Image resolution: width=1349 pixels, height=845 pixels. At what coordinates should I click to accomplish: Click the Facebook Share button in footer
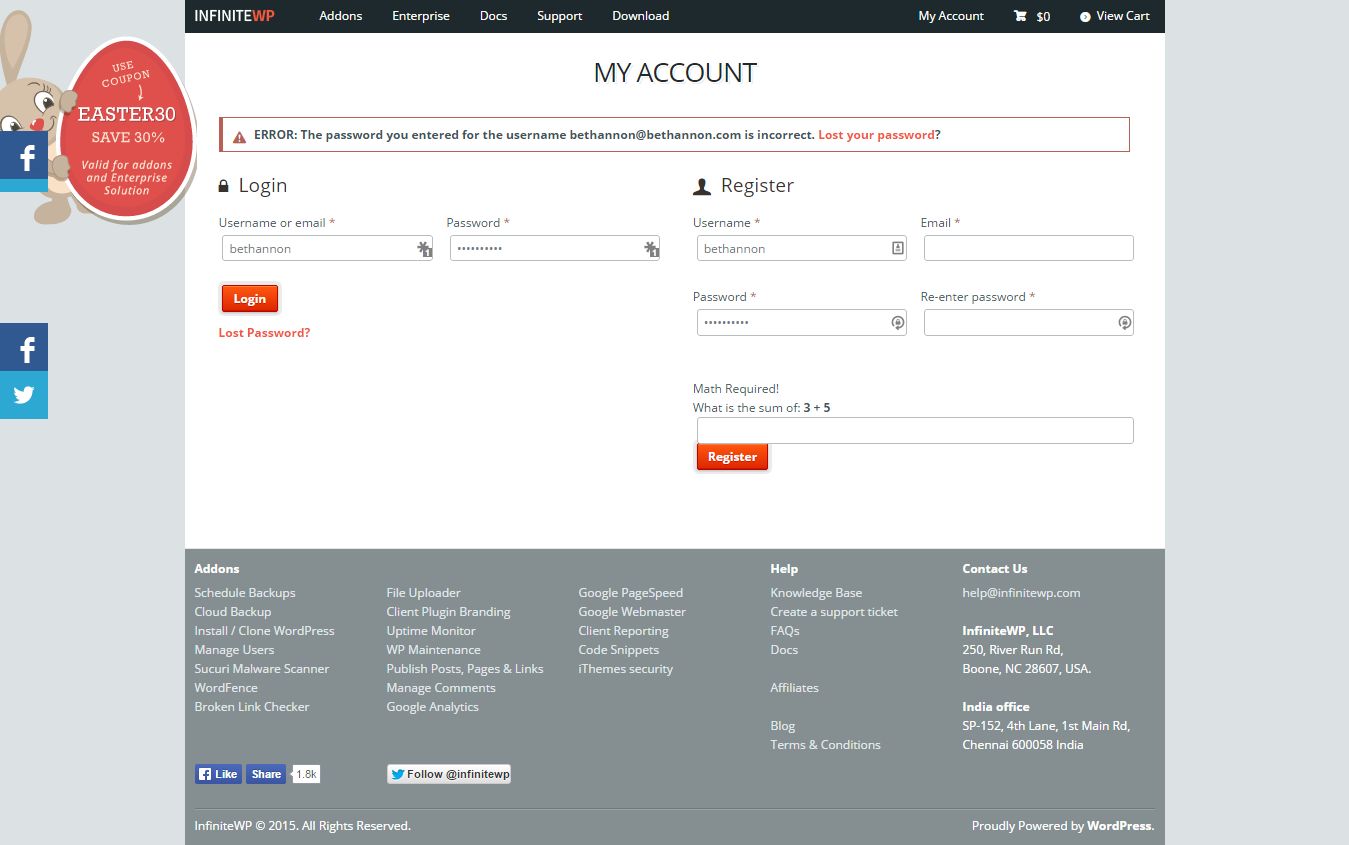[x=266, y=774]
